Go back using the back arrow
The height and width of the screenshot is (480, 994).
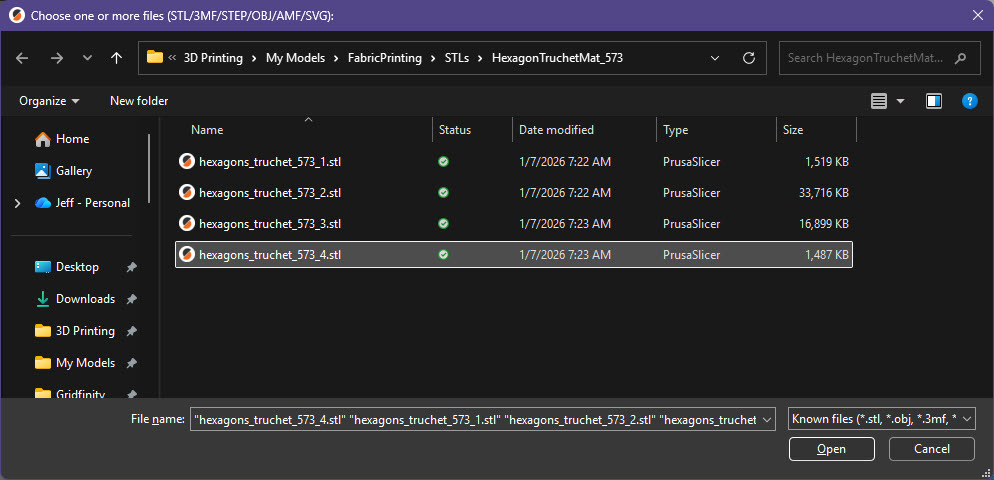tap(22, 58)
